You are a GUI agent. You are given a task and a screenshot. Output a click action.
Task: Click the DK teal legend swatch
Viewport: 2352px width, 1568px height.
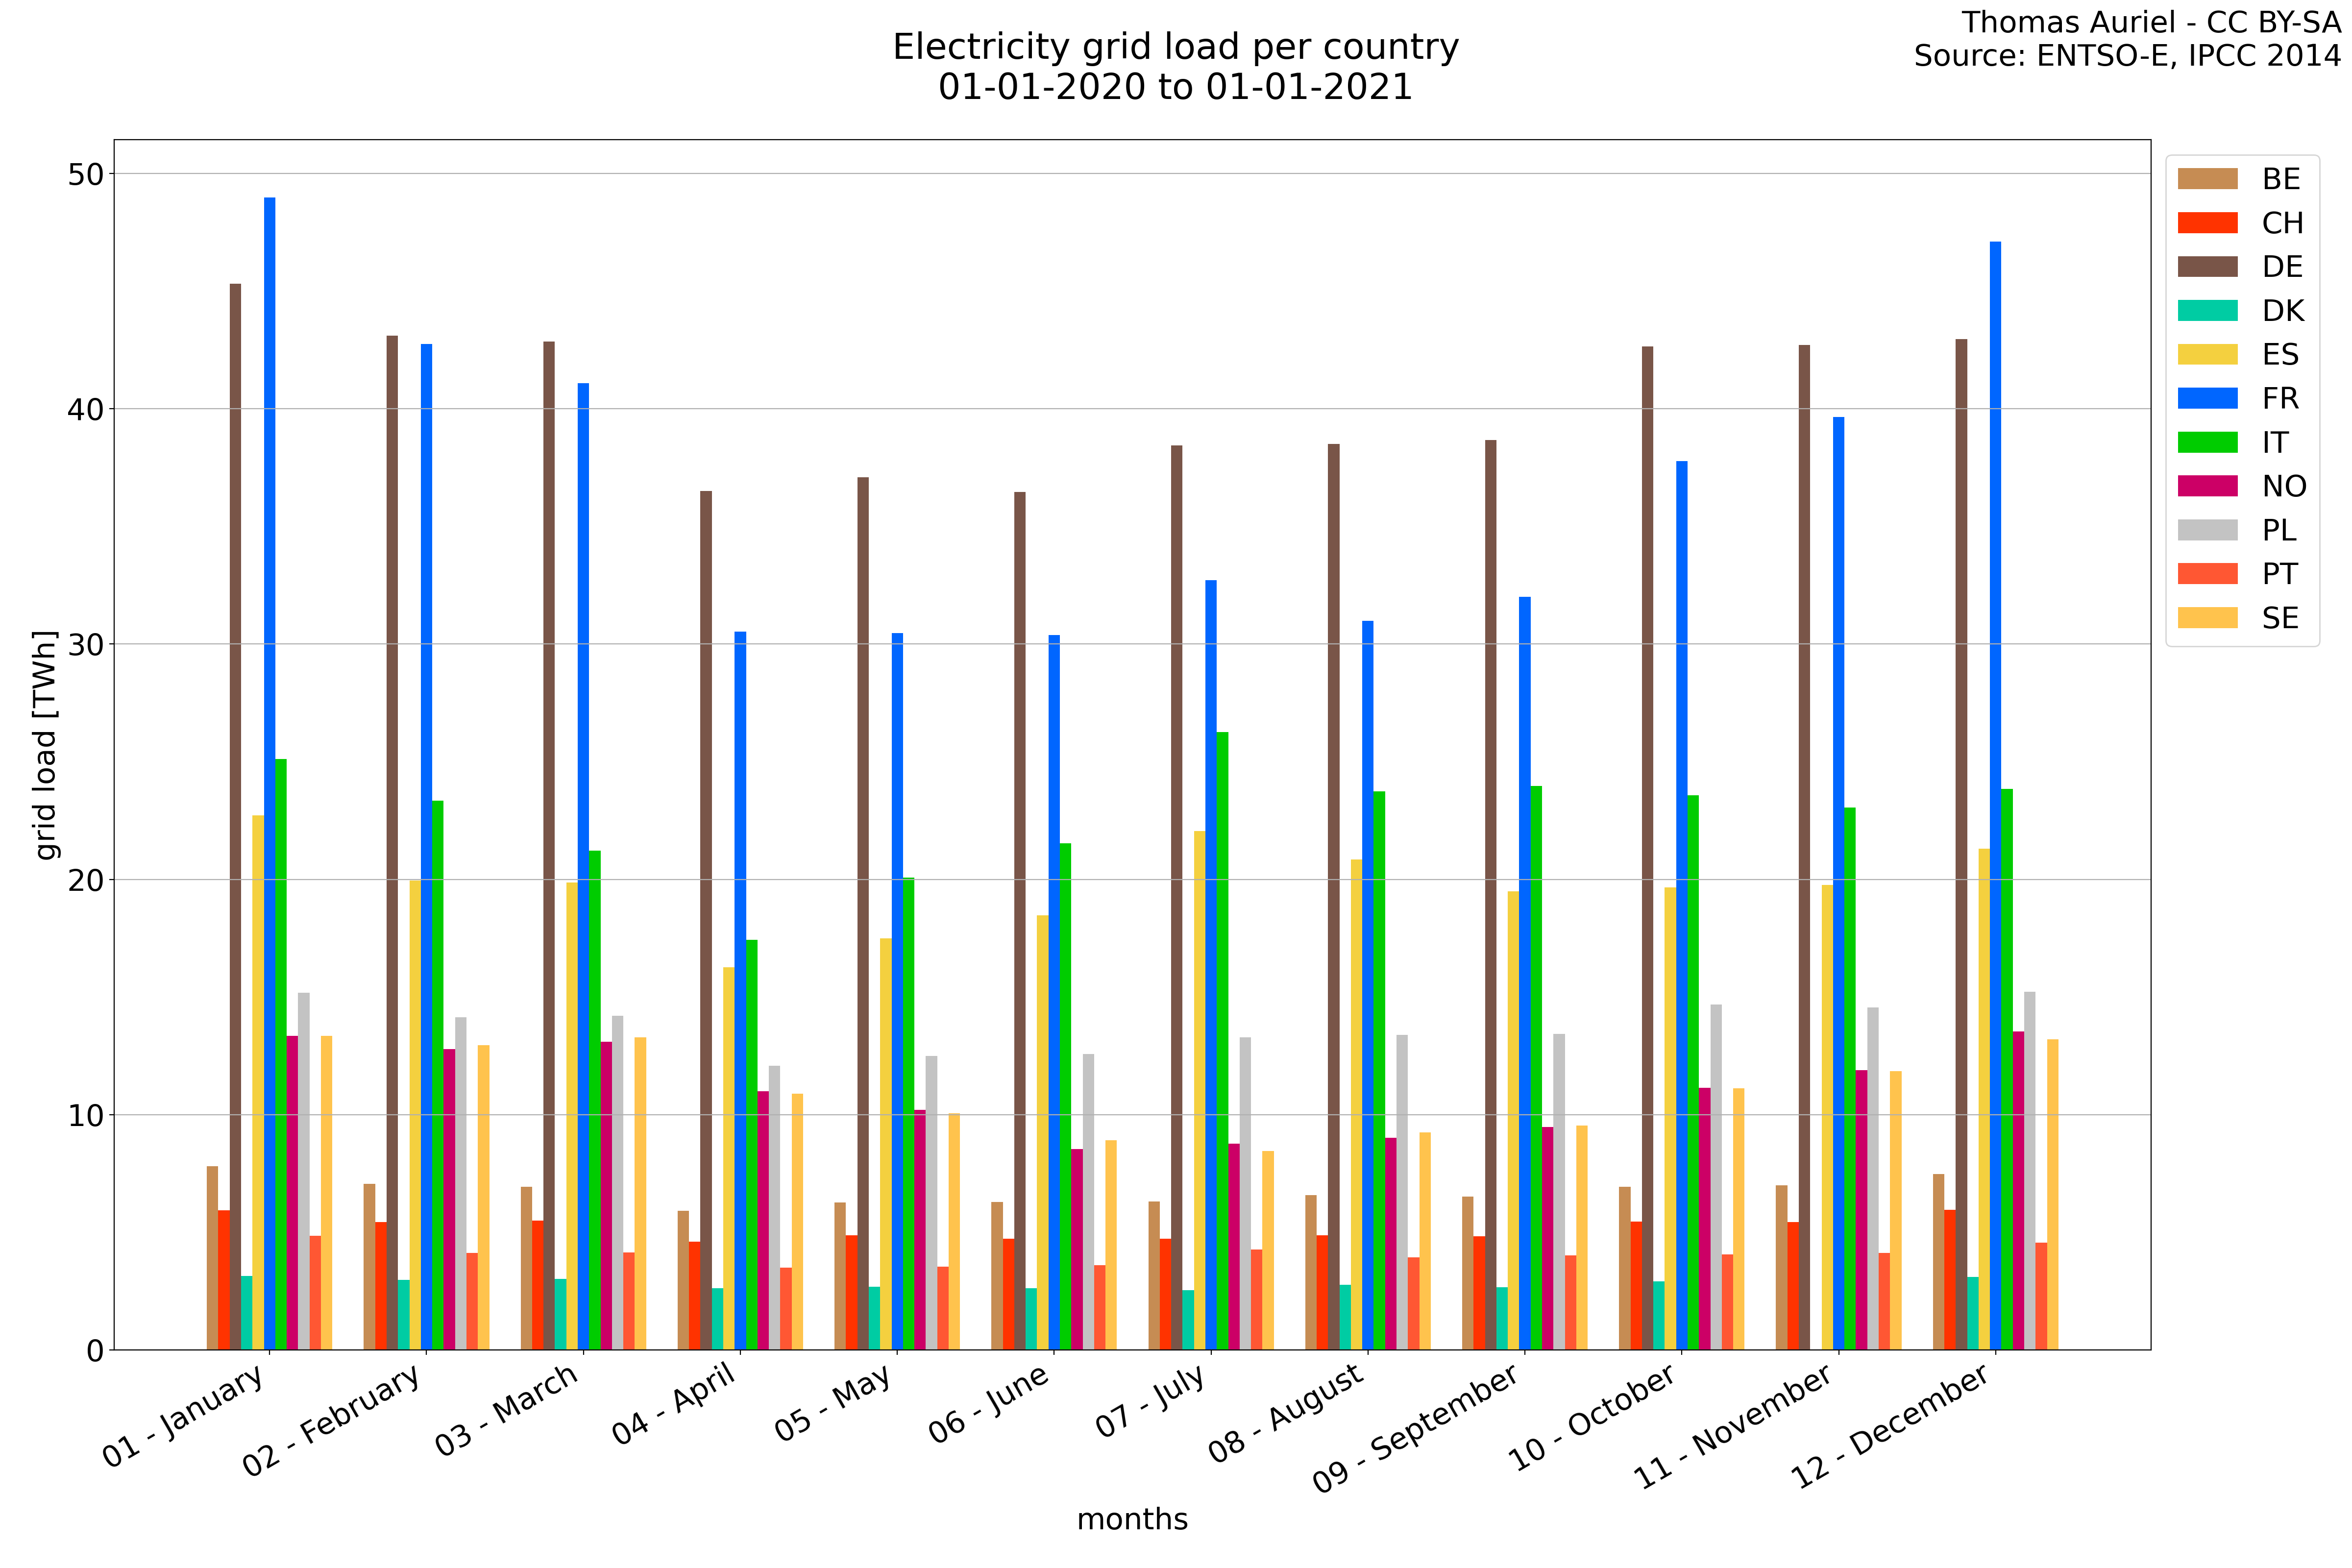[2207, 311]
